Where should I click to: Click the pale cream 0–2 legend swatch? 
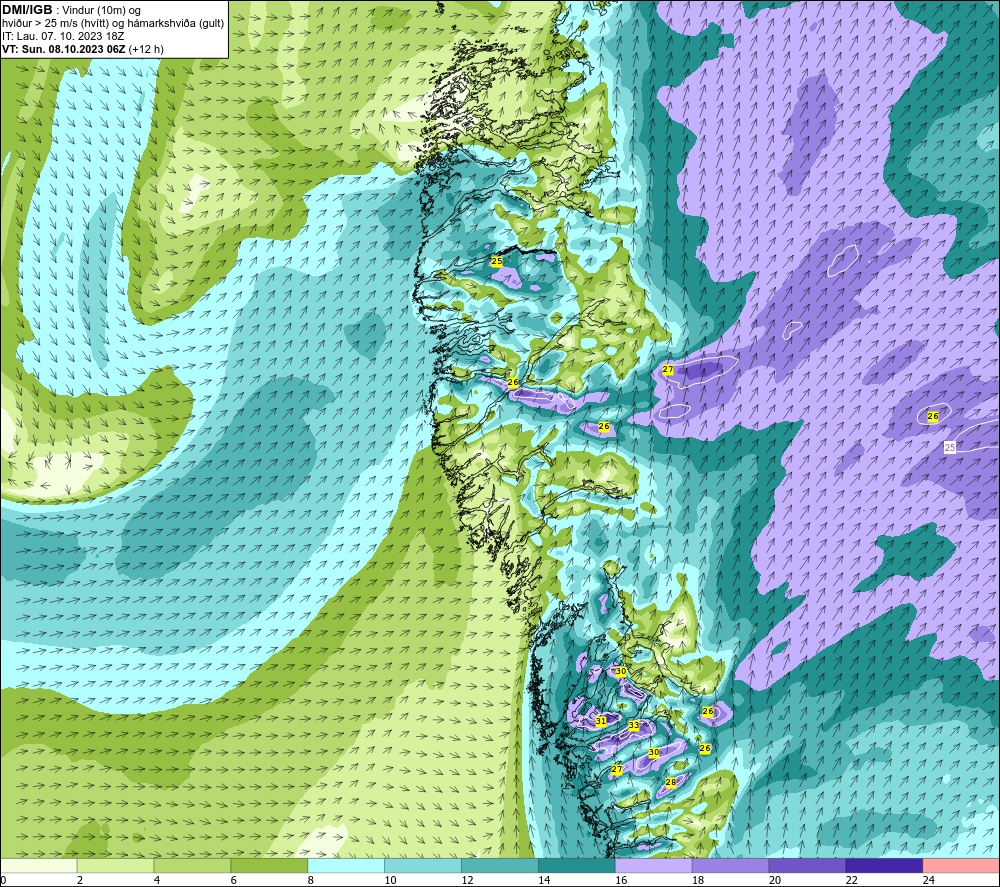click(x=39, y=865)
